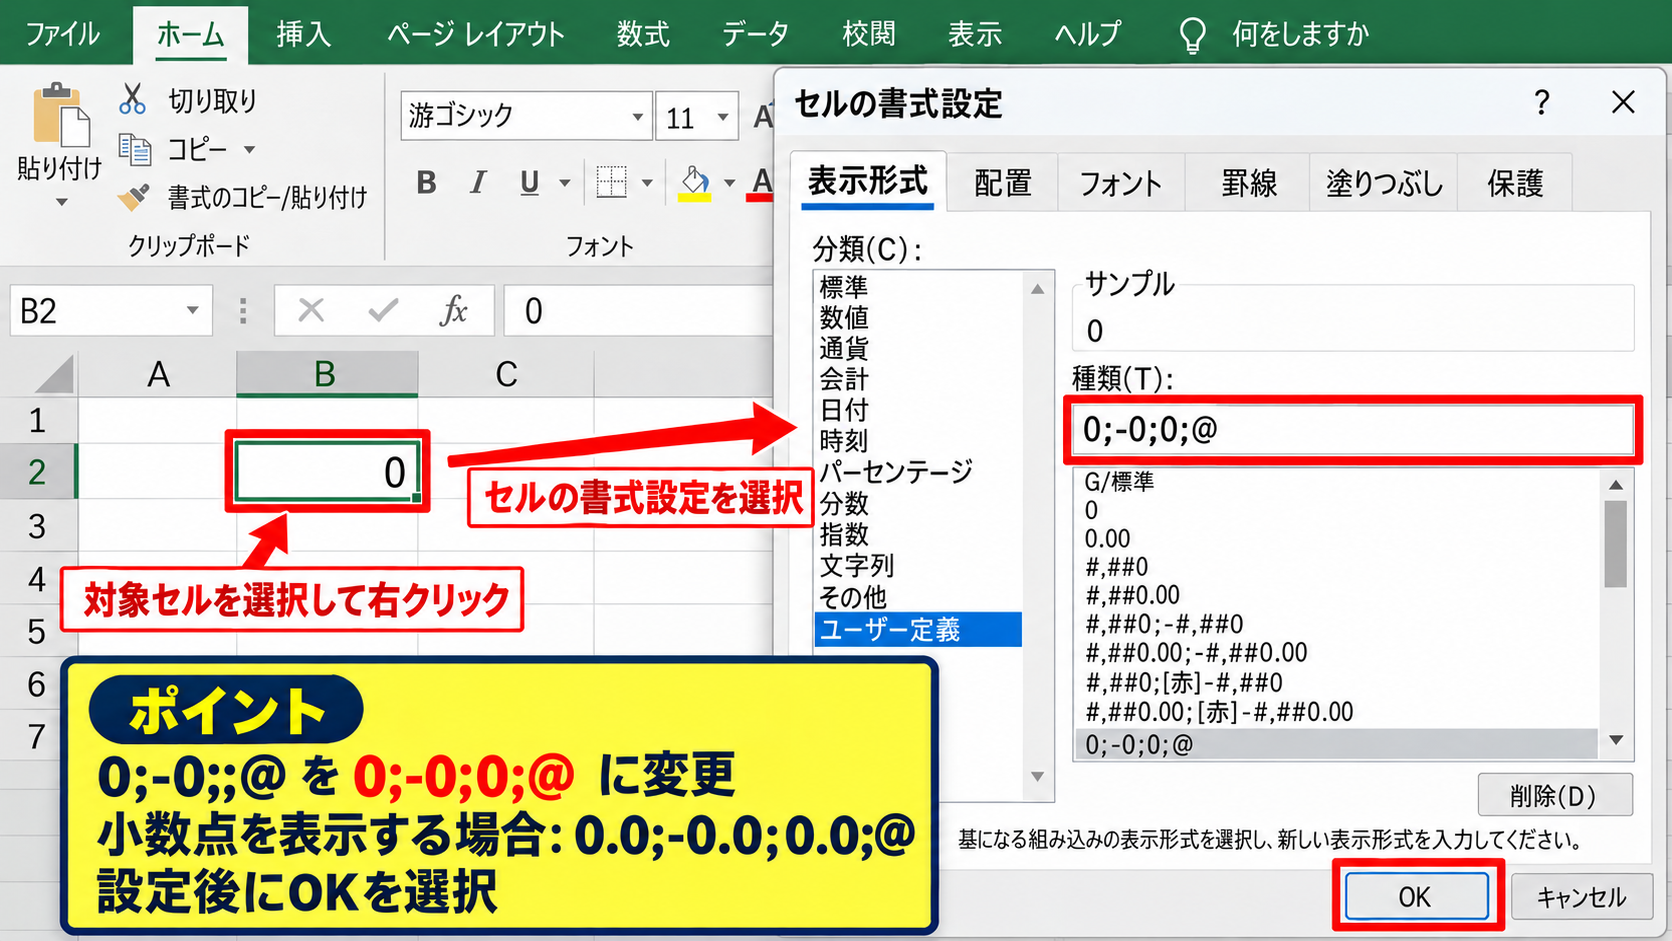1672x941 pixels.
Task: Click the キャンセル button
Action: pyautogui.click(x=1581, y=896)
